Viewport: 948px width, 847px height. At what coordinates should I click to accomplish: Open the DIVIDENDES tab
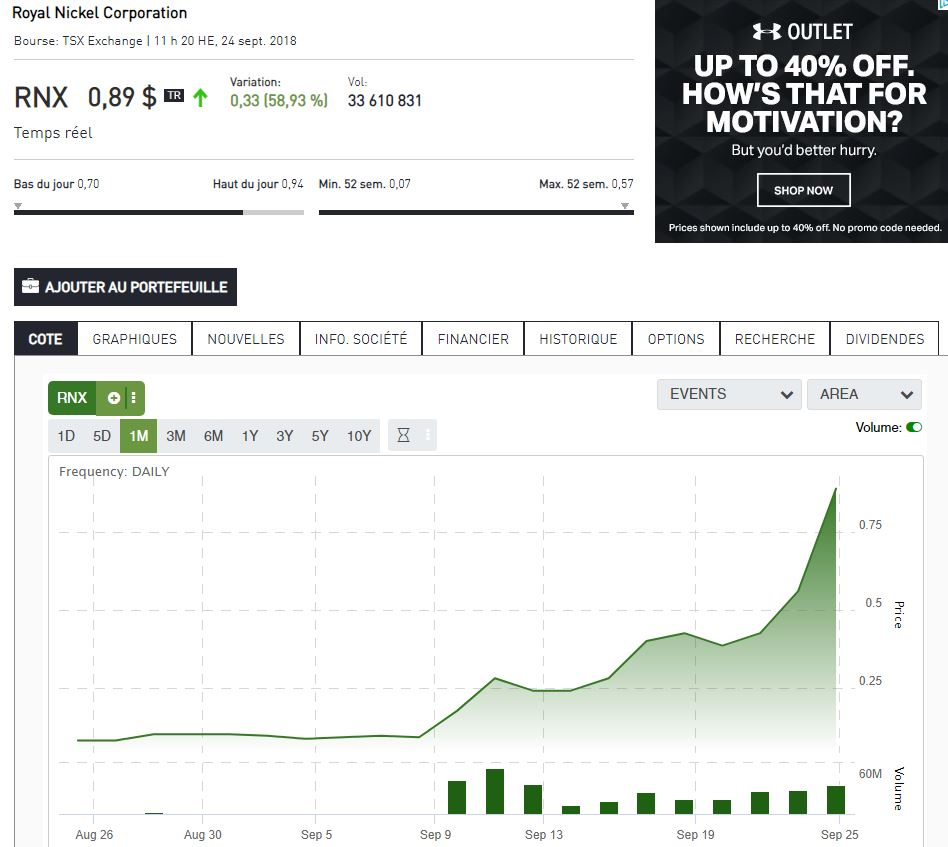click(885, 339)
